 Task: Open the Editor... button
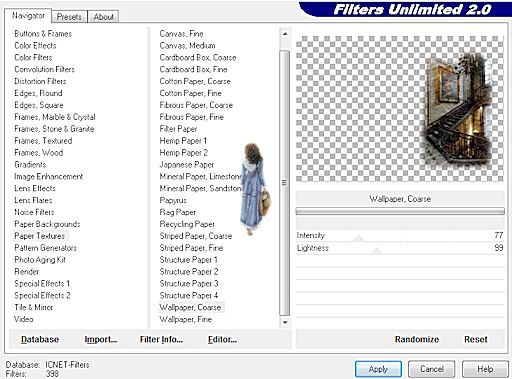pos(222,339)
